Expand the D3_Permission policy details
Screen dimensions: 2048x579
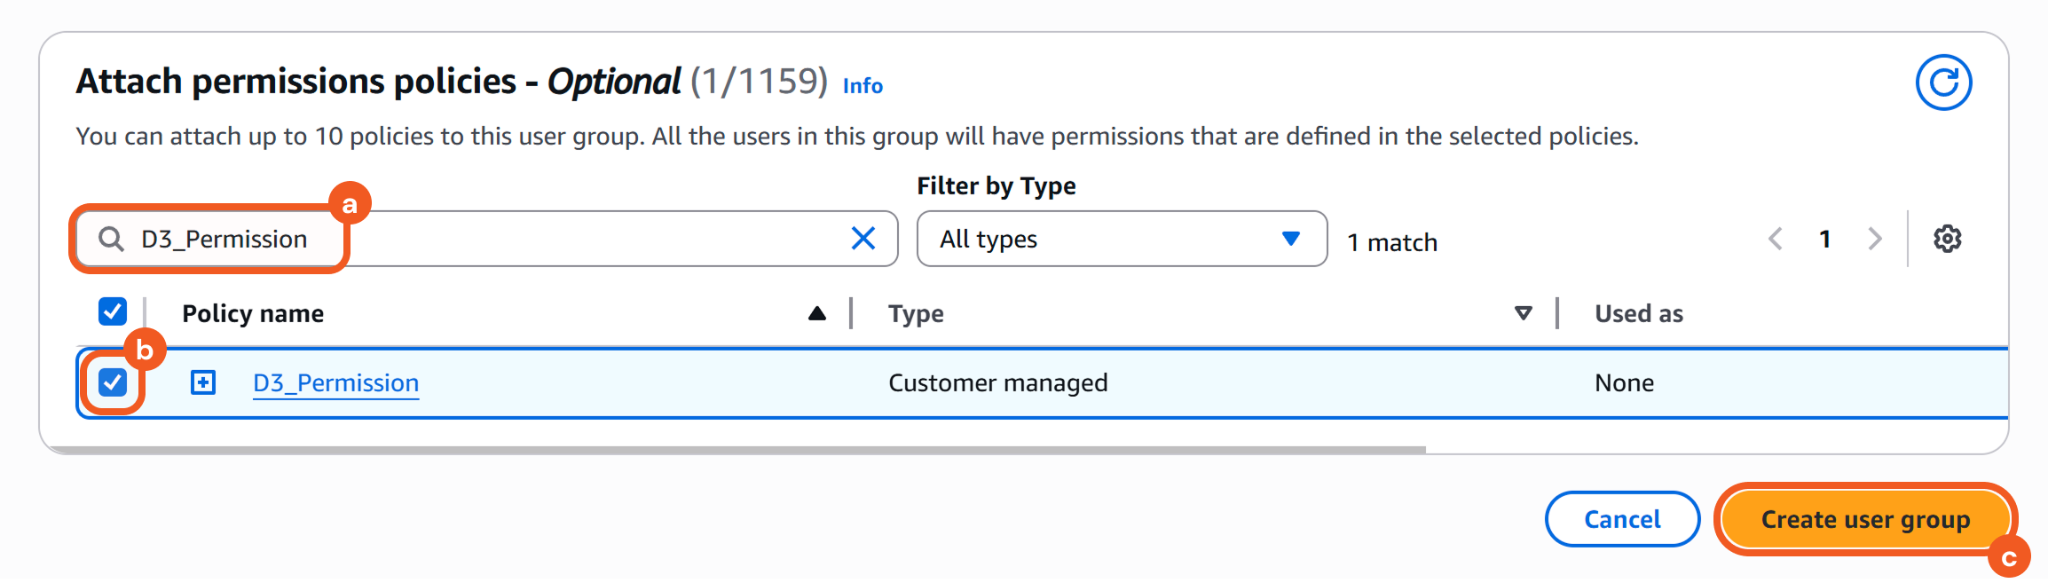203,383
